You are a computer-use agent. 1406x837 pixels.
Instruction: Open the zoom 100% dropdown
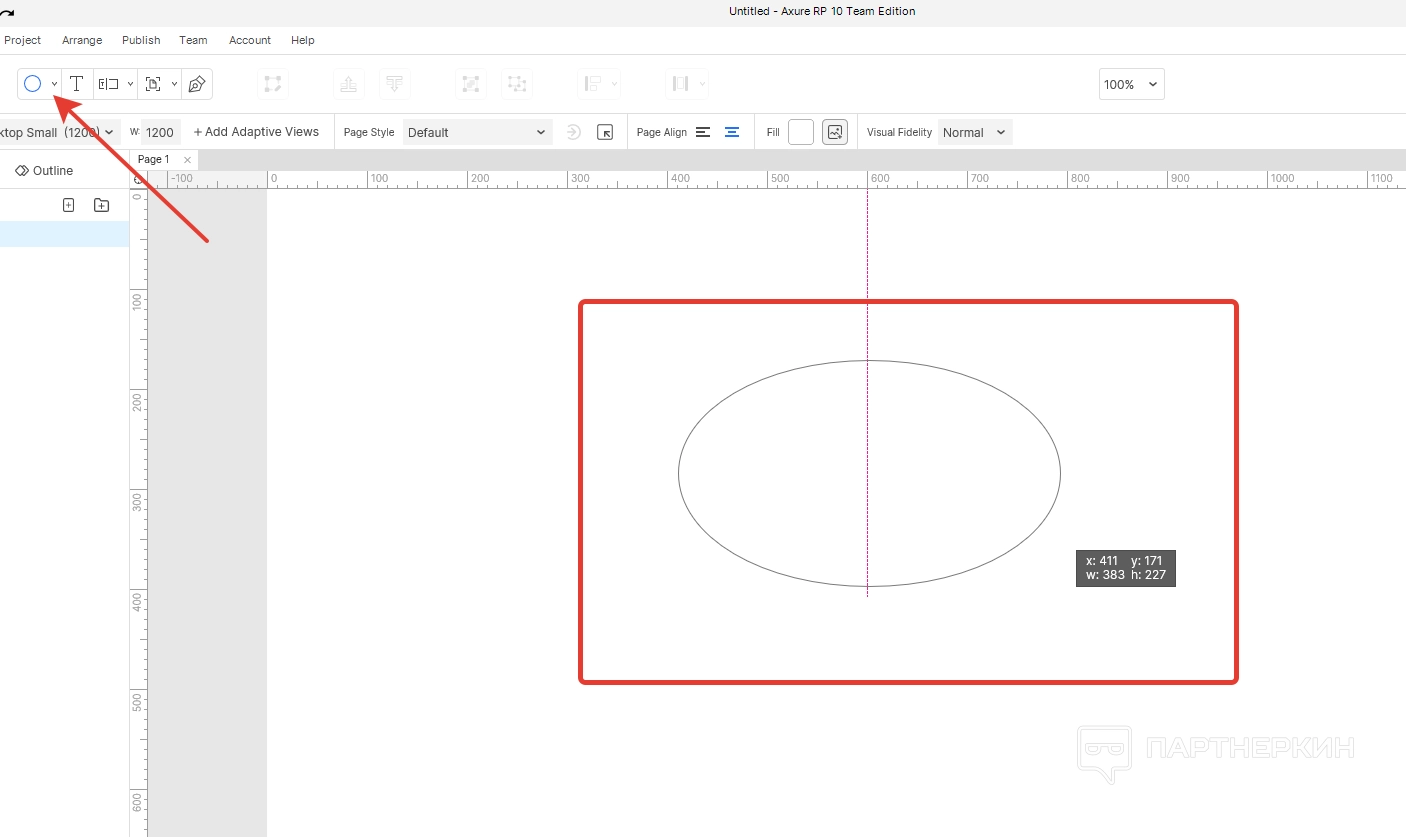(1131, 85)
